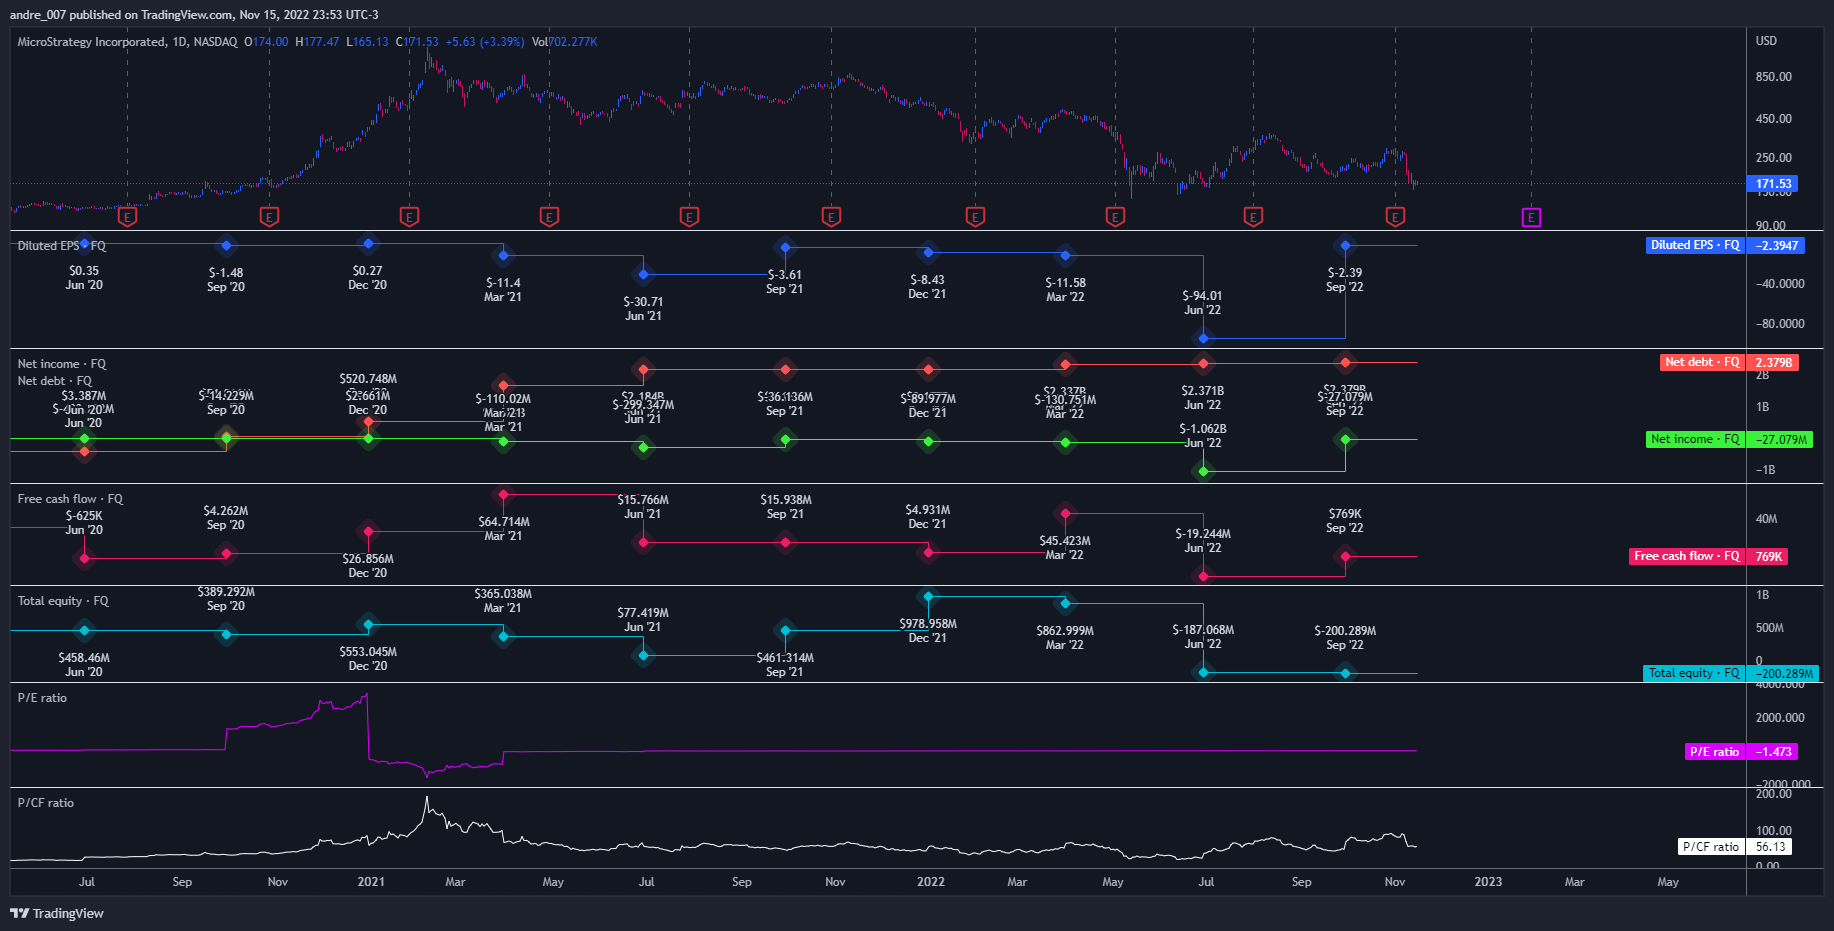This screenshot has width=1834, height=931.
Task: Select the red Net debt · FQ axis label
Action: (x=1702, y=362)
